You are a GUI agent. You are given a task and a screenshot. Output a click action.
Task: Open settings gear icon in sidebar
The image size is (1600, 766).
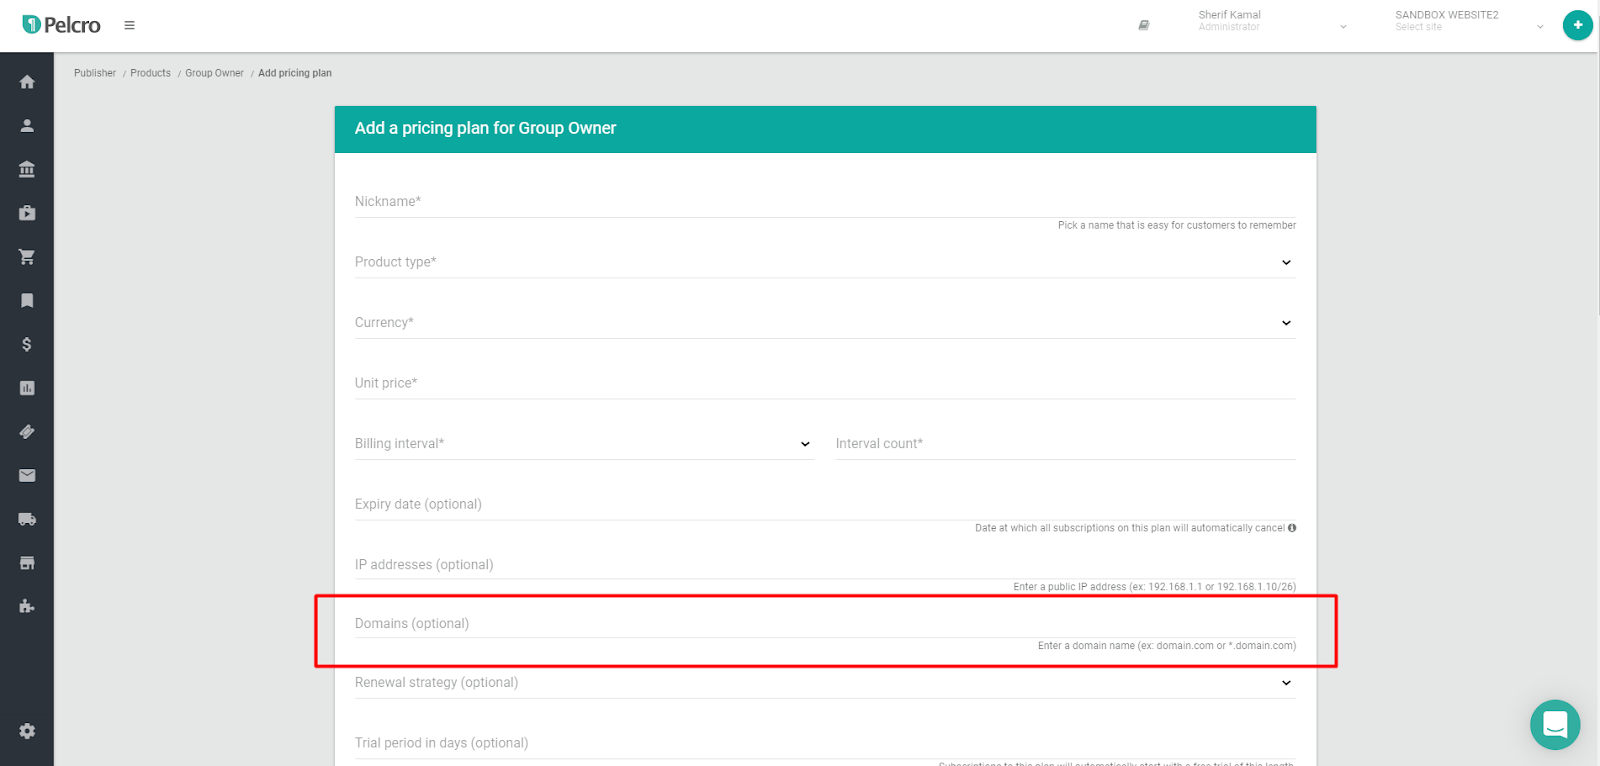click(x=27, y=731)
